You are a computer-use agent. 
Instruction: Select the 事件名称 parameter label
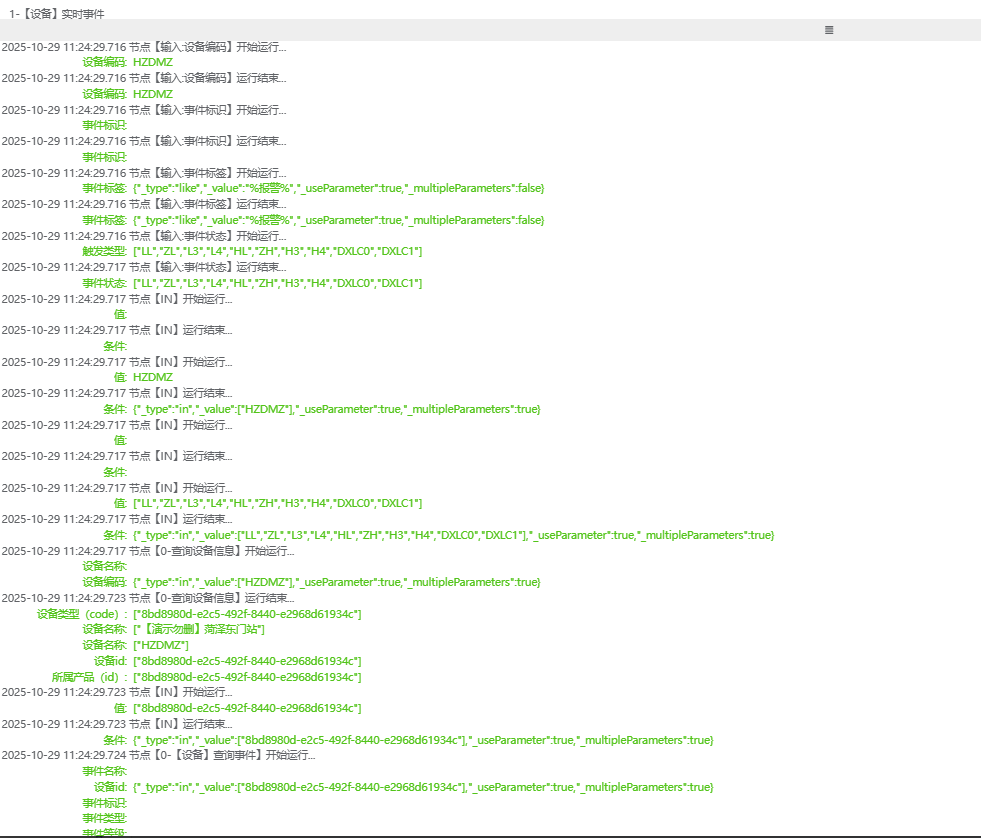[104, 771]
